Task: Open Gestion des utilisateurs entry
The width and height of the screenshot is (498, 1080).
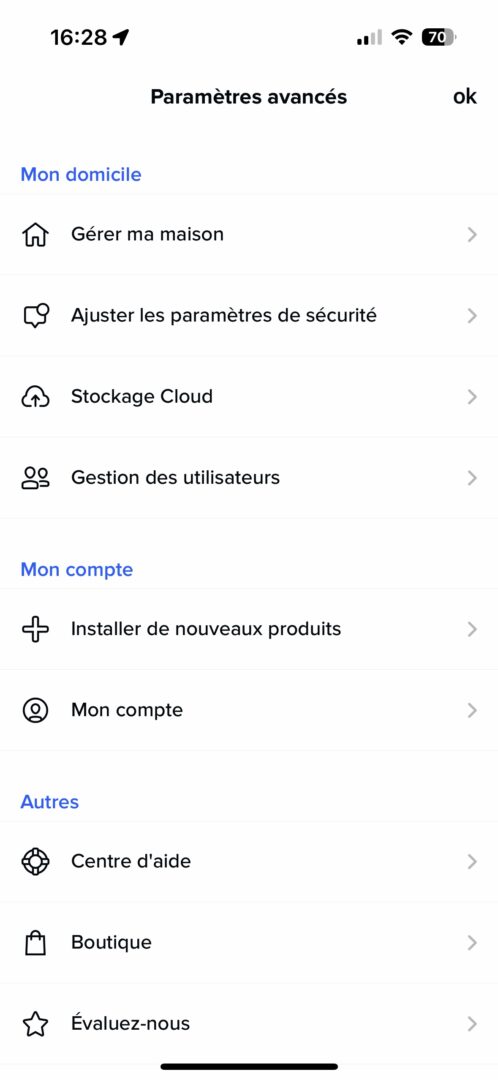Action: pyautogui.click(x=249, y=478)
